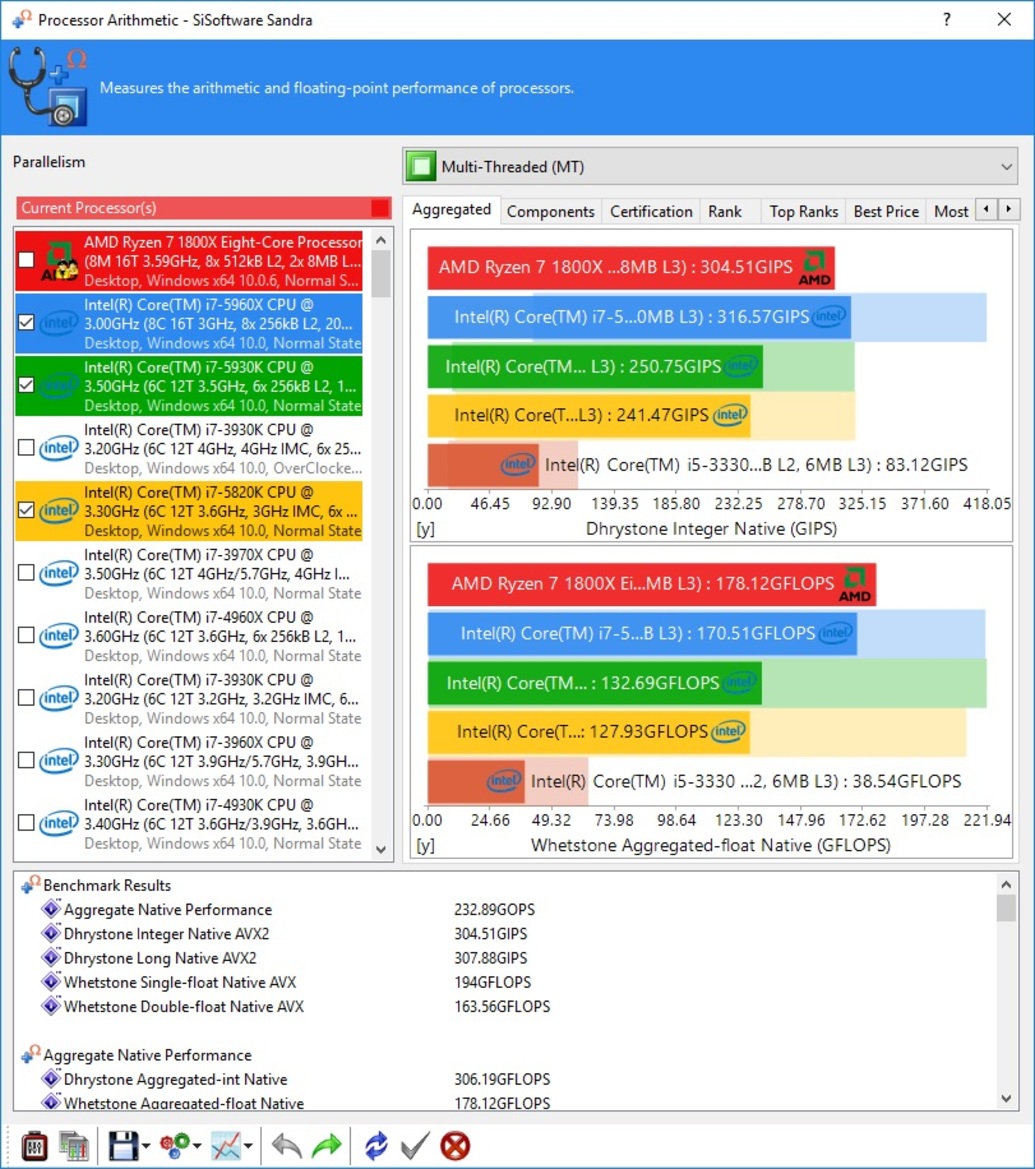
Task: Click the question mark help icon in title bar
Action: (x=947, y=19)
